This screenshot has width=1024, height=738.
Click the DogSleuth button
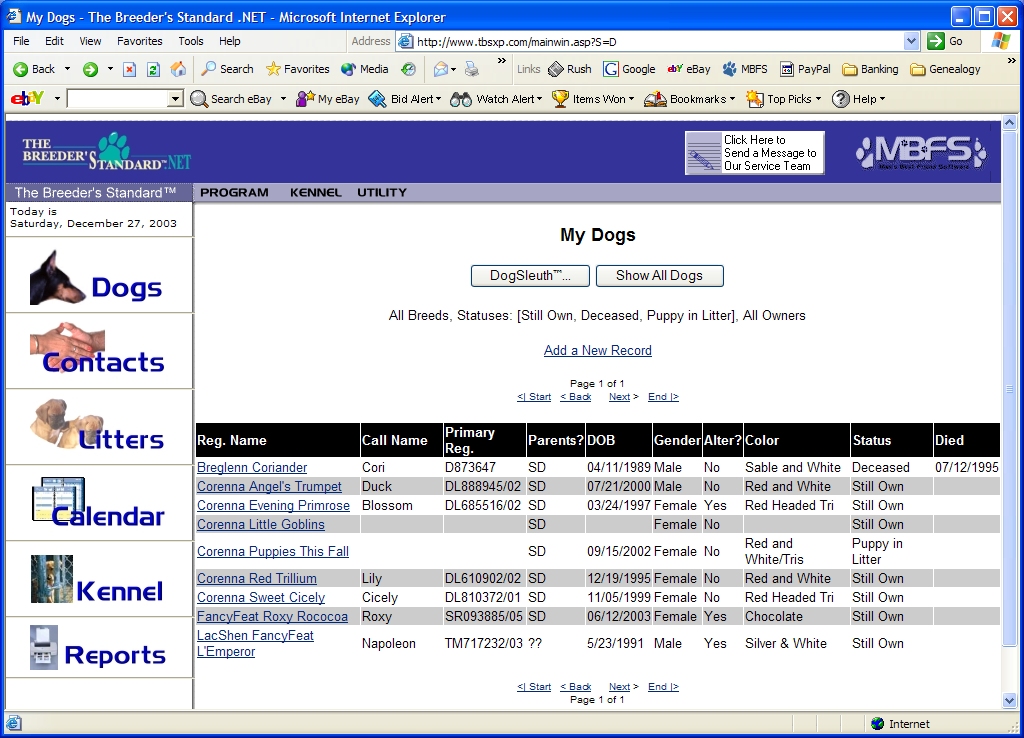tap(529, 276)
